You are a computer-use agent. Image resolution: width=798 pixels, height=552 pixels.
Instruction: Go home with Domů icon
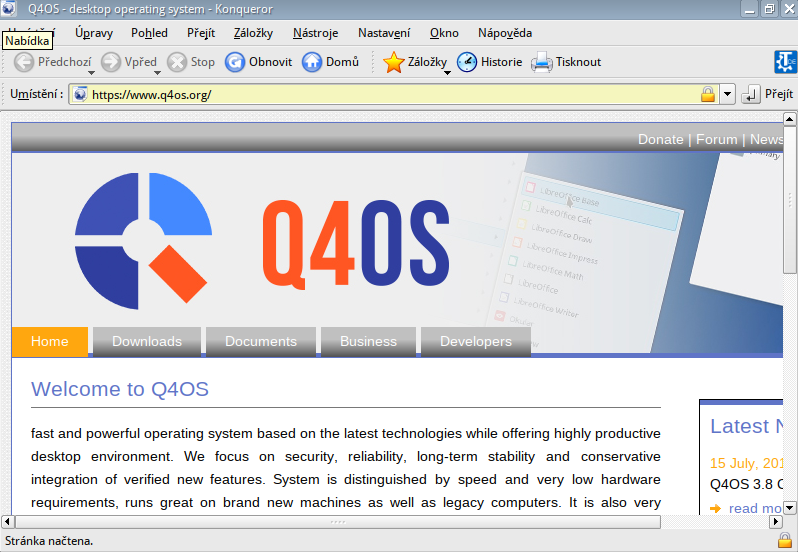pos(311,62)
